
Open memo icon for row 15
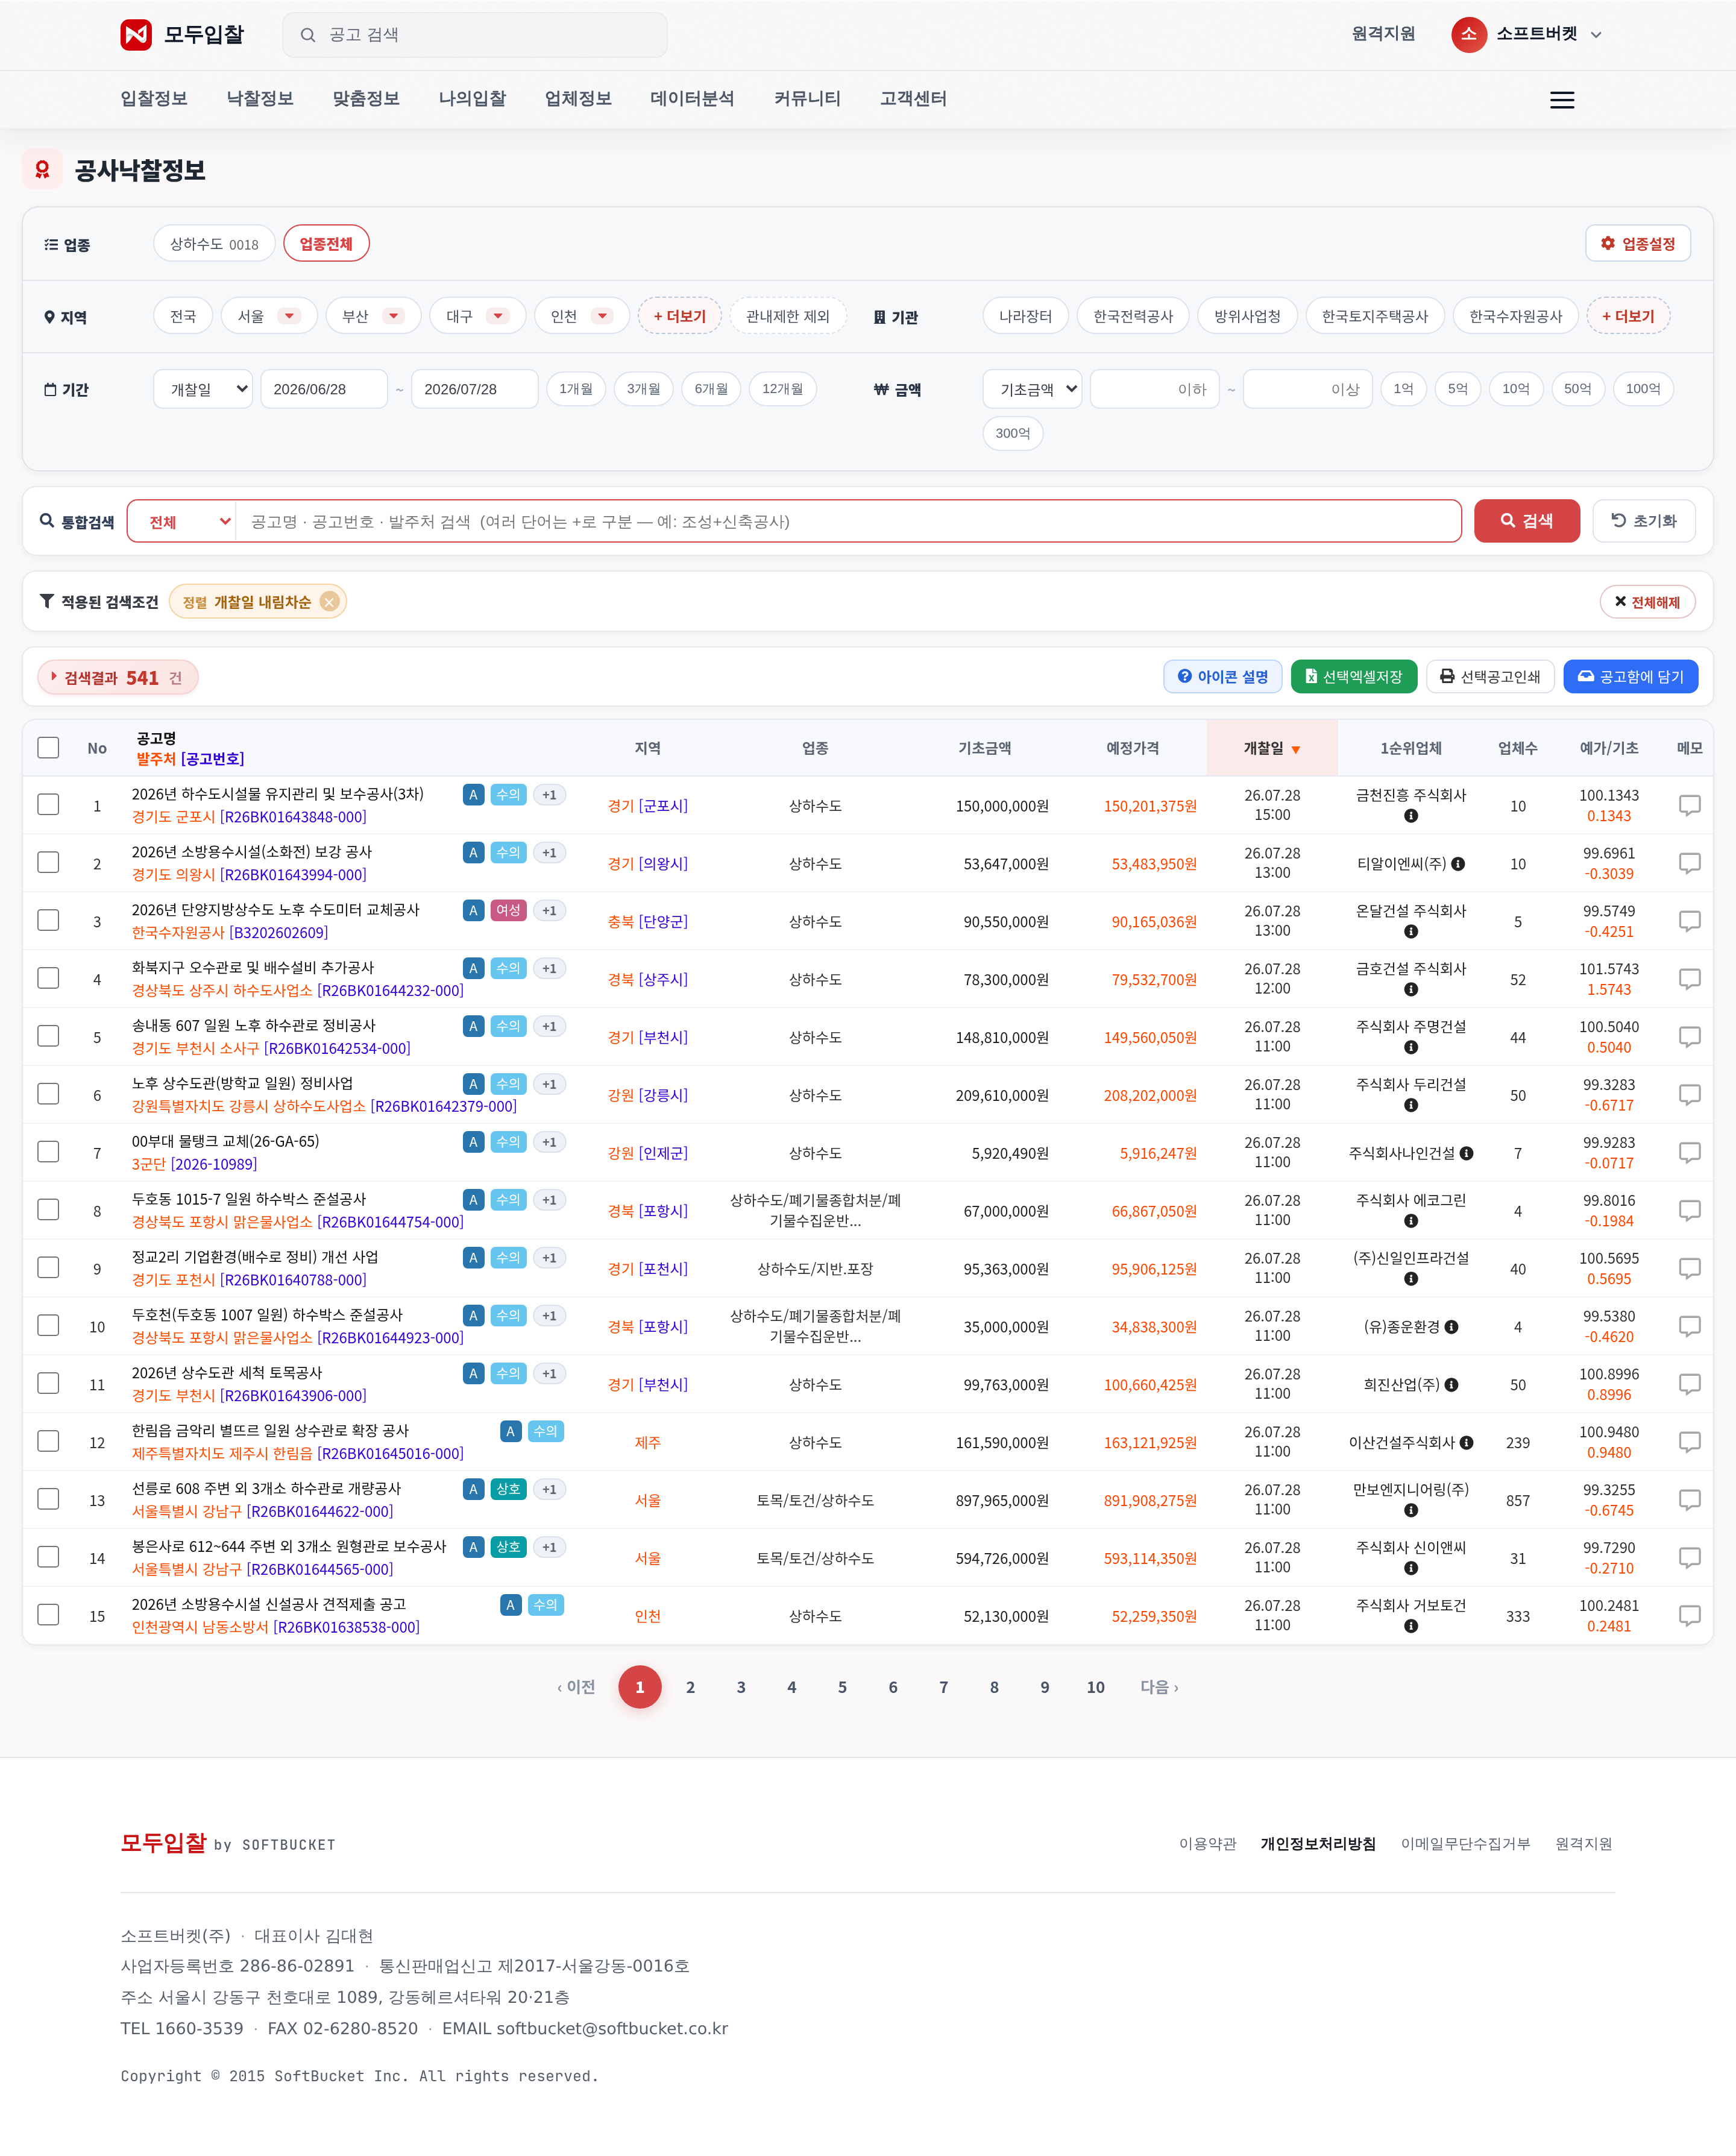point(1689,1615)
